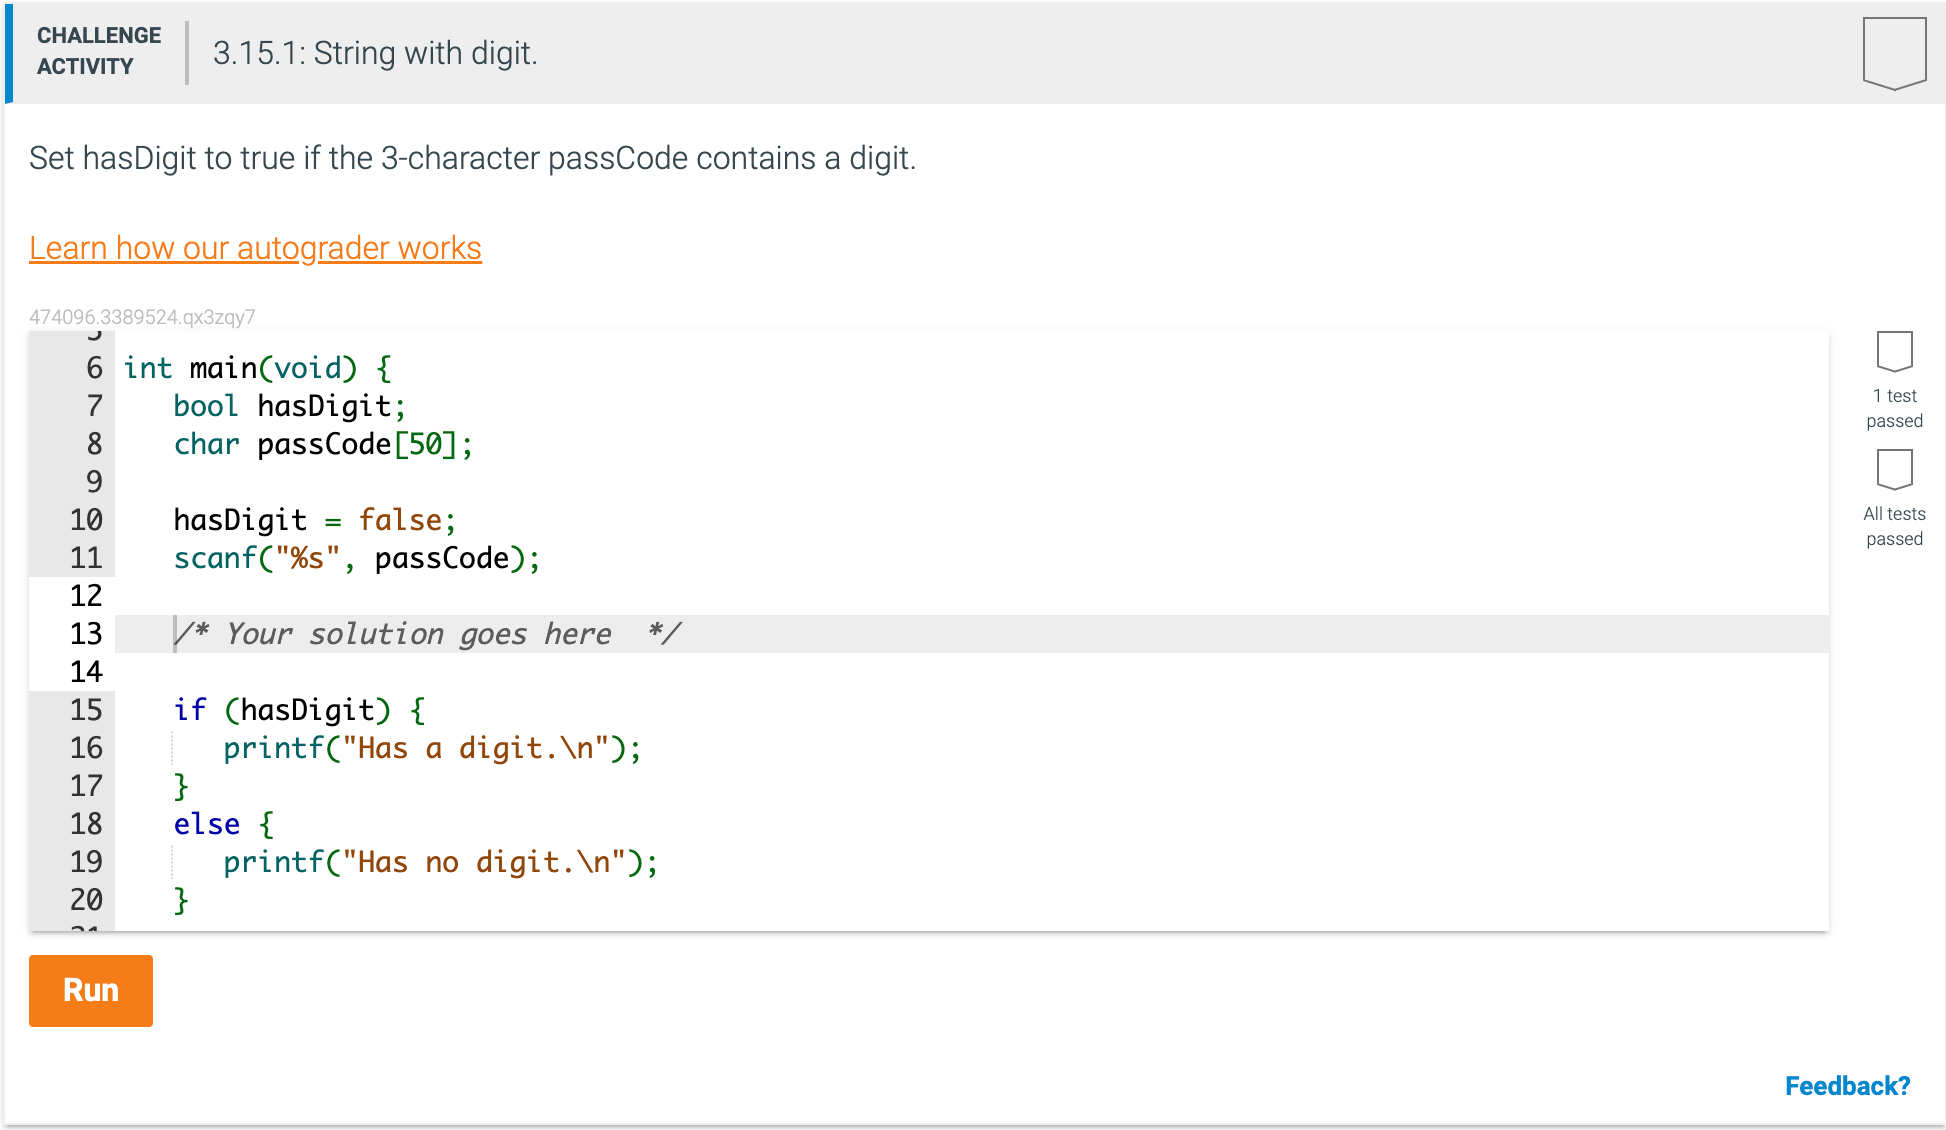
Task: Click line number 13 in the gutter
Action: tap(88, 633)
